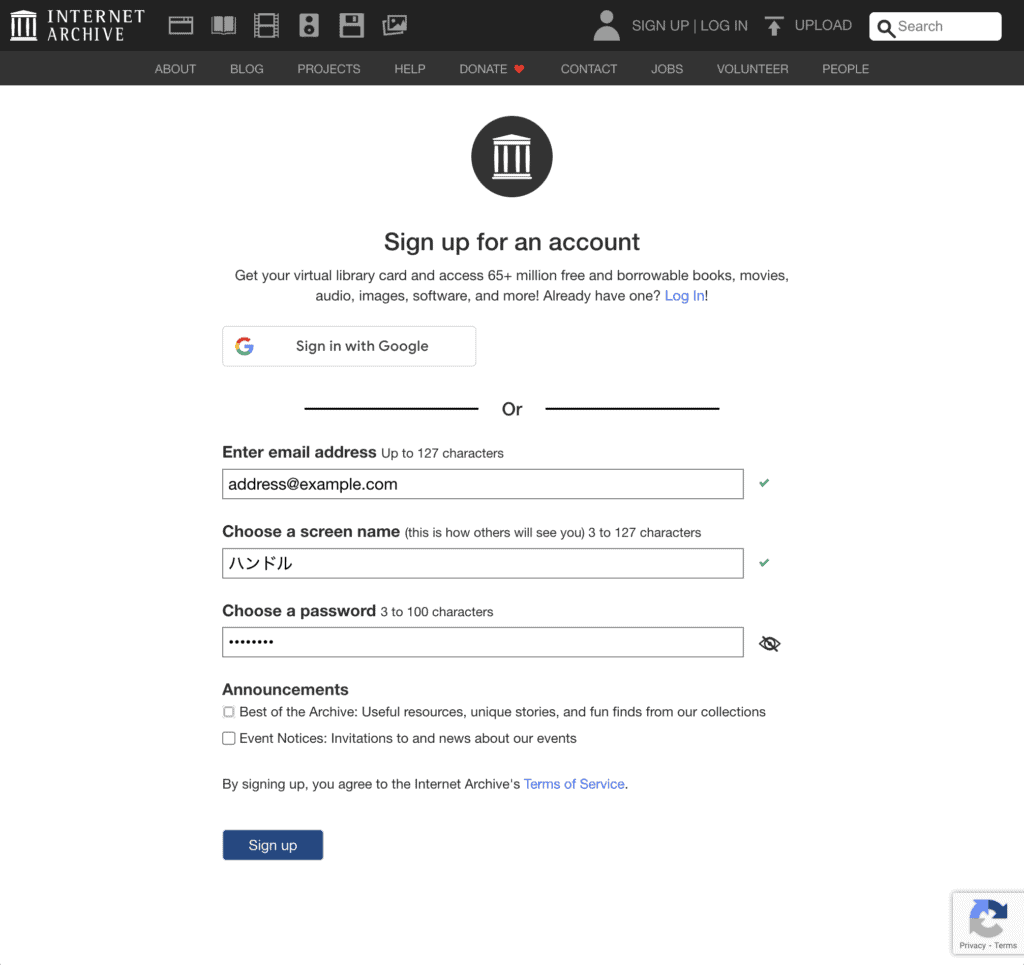Click the Upload link in header
This screenshot has width=1024, height=965.
[x=823, y=25]
